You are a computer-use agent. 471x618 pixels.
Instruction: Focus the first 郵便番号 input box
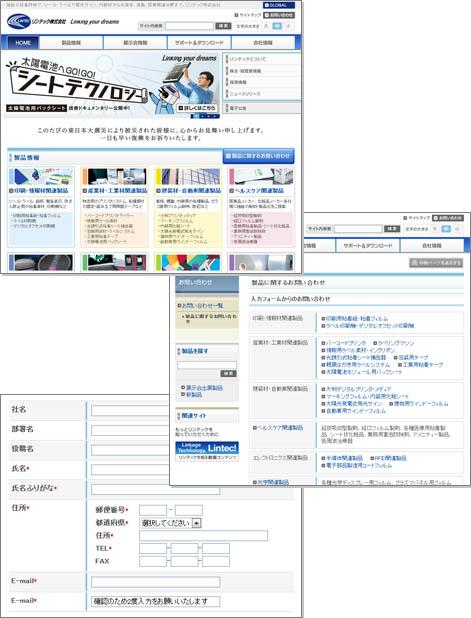[153, 510]
